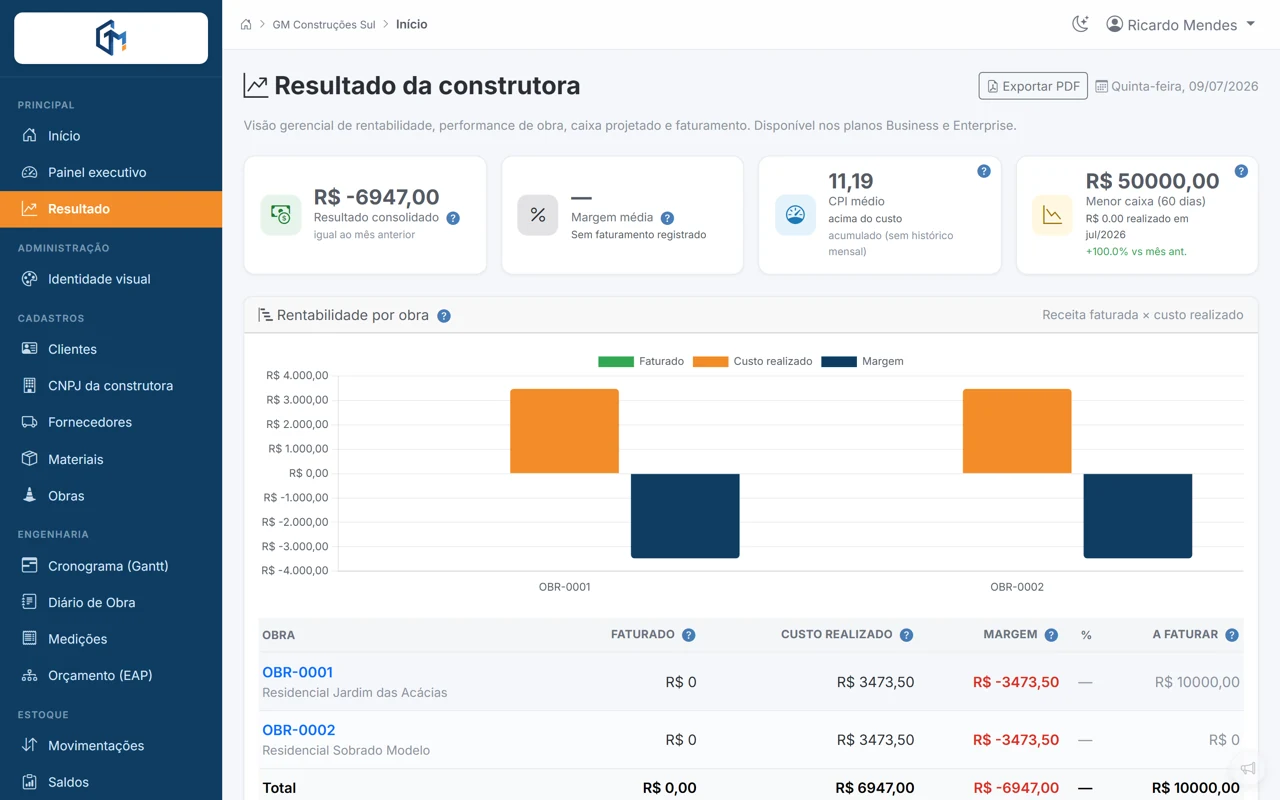
Task: Open Identidade visual in the sidebar
Action: [111, 279]
